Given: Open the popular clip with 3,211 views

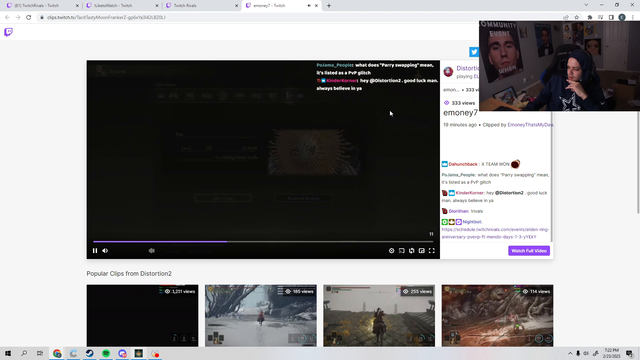Looking at the screenshot, I should tap(142, 316).
